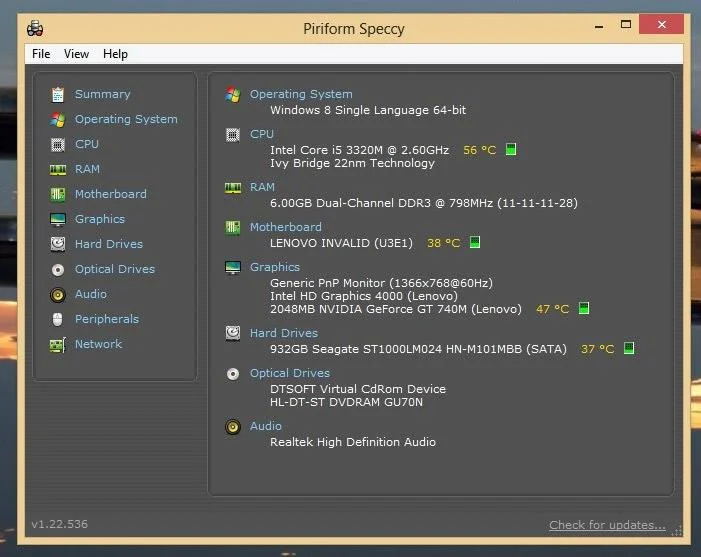Click the Operating System heading link in summary

[301, 94]
